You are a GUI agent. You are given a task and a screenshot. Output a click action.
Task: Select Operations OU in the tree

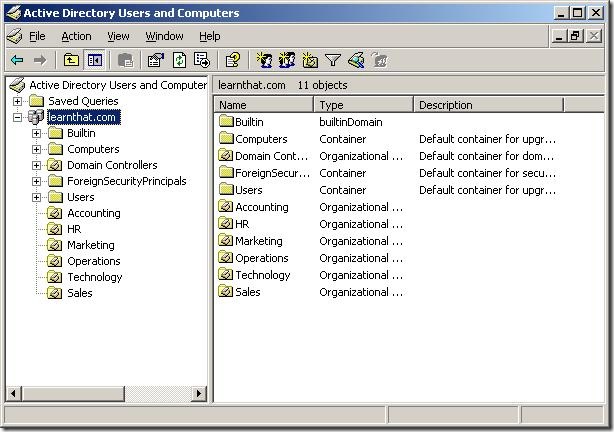pyautogui.click(x=94, y=261)
